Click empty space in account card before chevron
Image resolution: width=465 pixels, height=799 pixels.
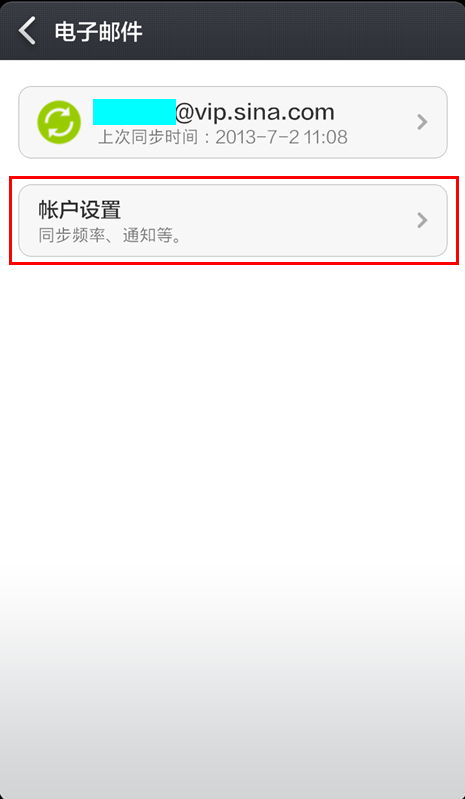pyautogui.click(x=379, y=122)
